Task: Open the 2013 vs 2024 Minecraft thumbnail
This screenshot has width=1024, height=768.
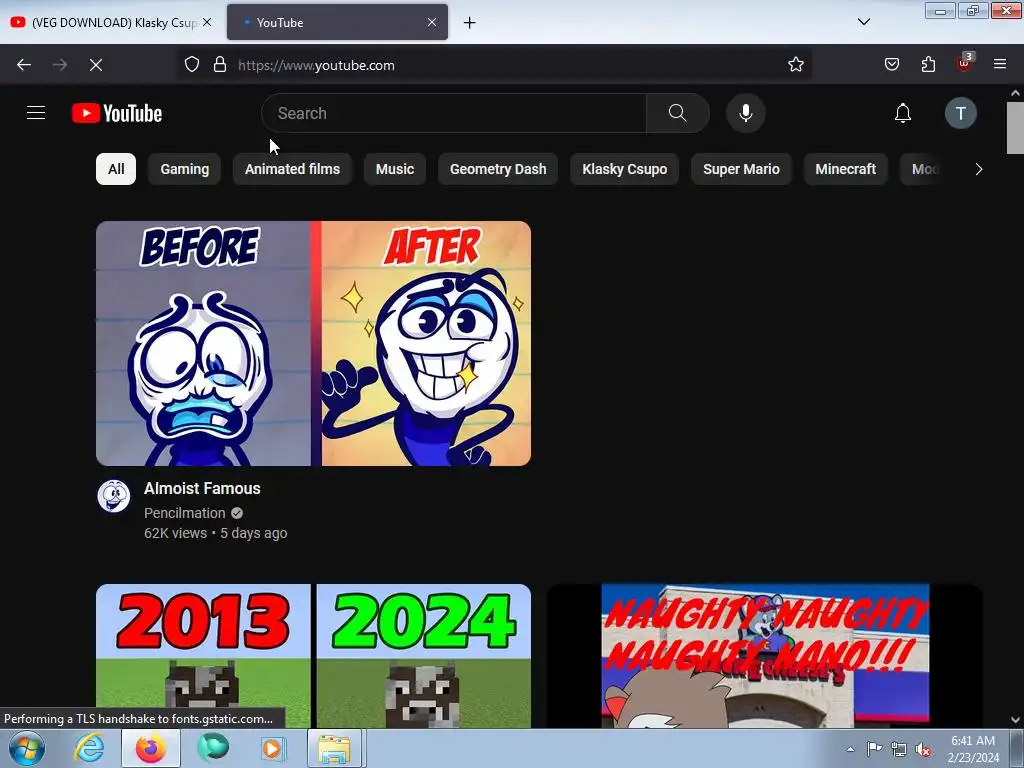Action: click(x=313, y=656)
